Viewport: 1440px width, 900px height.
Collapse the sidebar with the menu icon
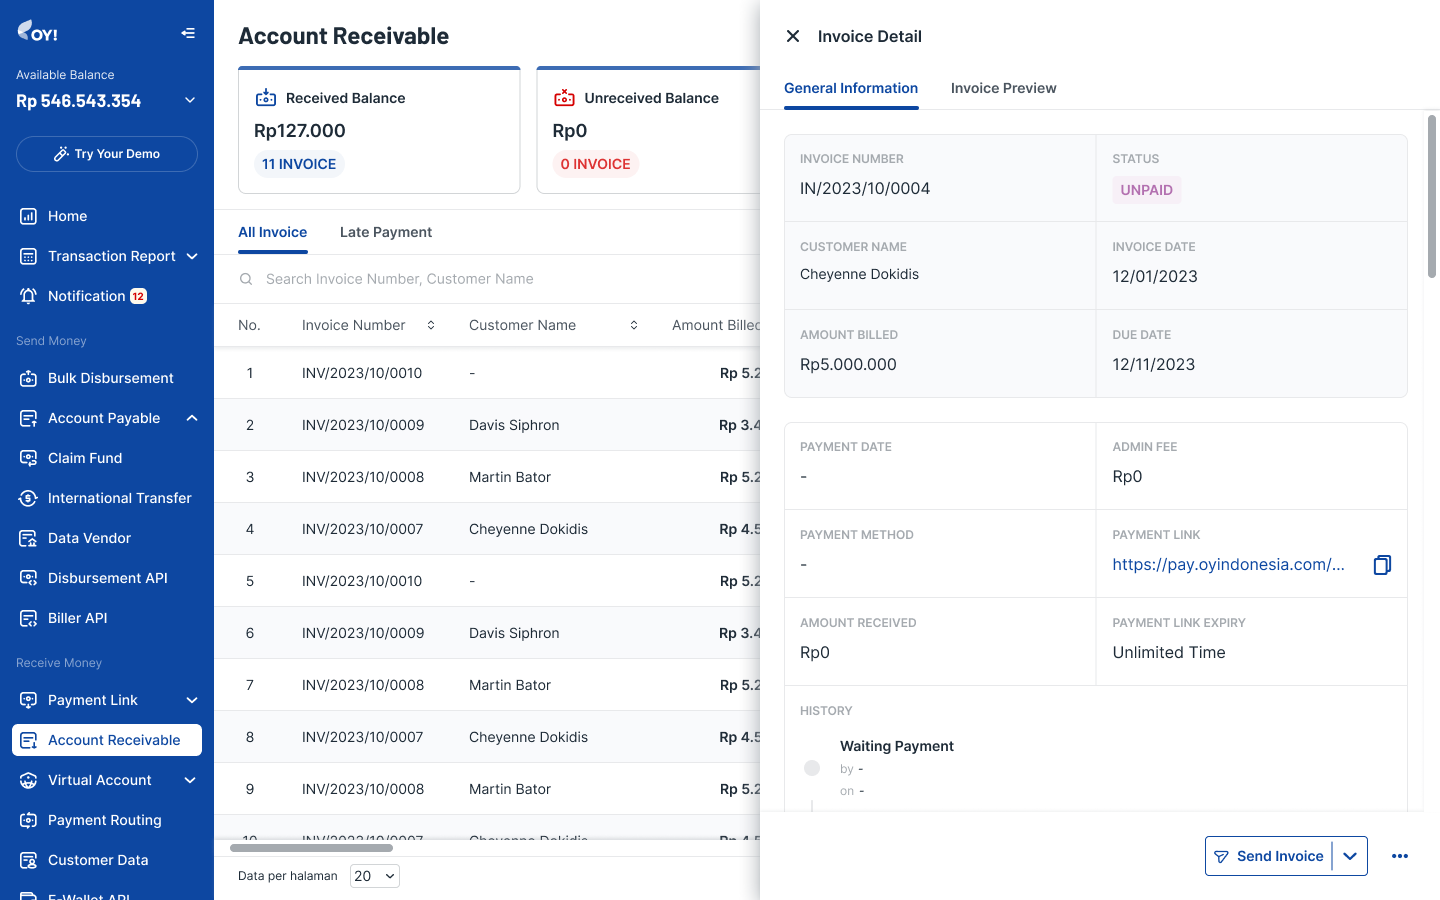tap(188, 33)
